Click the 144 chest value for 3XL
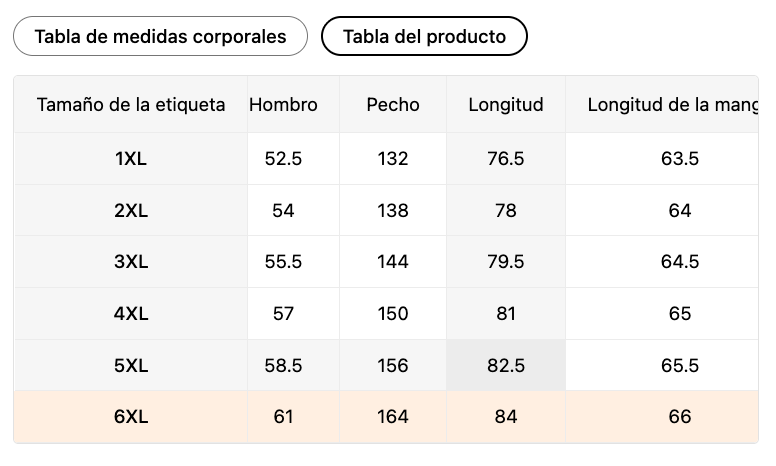This screenshot has height=466, width=776. click(x=393, y=262)
